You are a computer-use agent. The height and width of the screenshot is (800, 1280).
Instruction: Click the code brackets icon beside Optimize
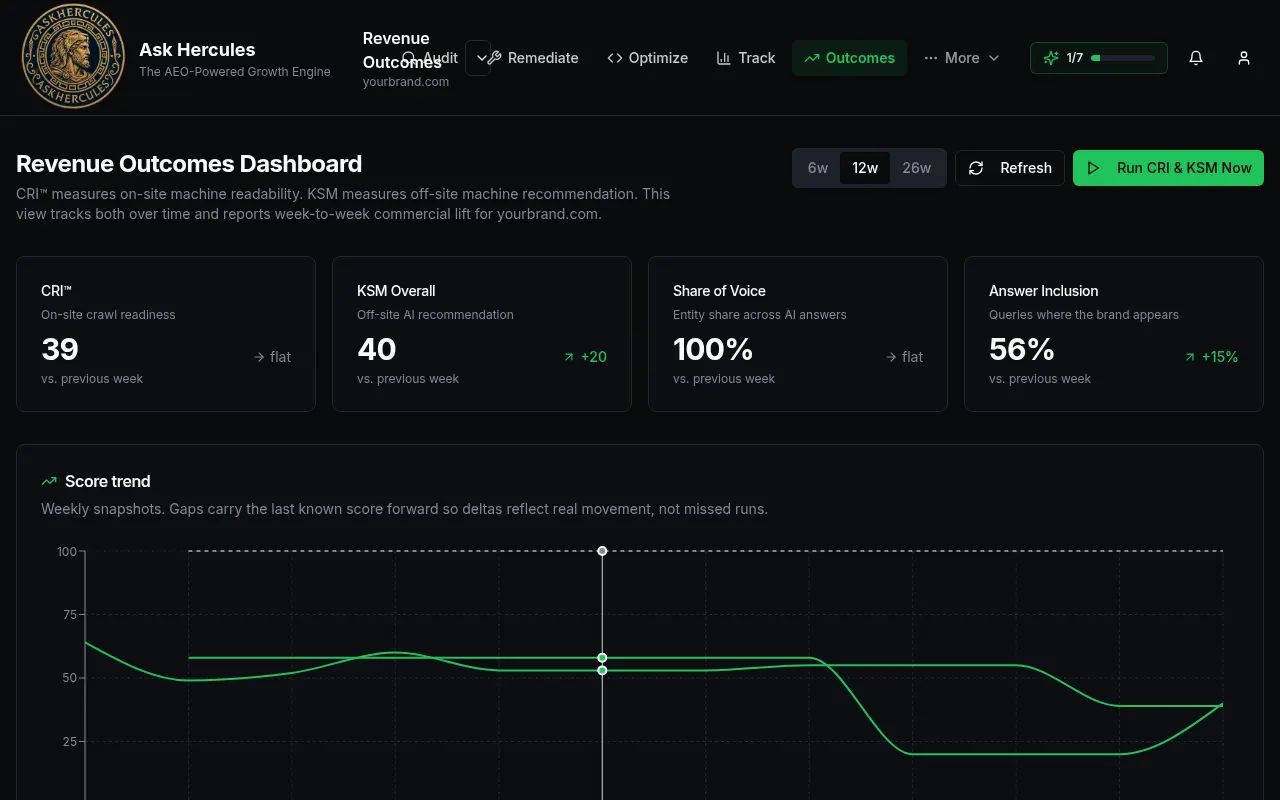pyautogui.click(x=615, y=58)
